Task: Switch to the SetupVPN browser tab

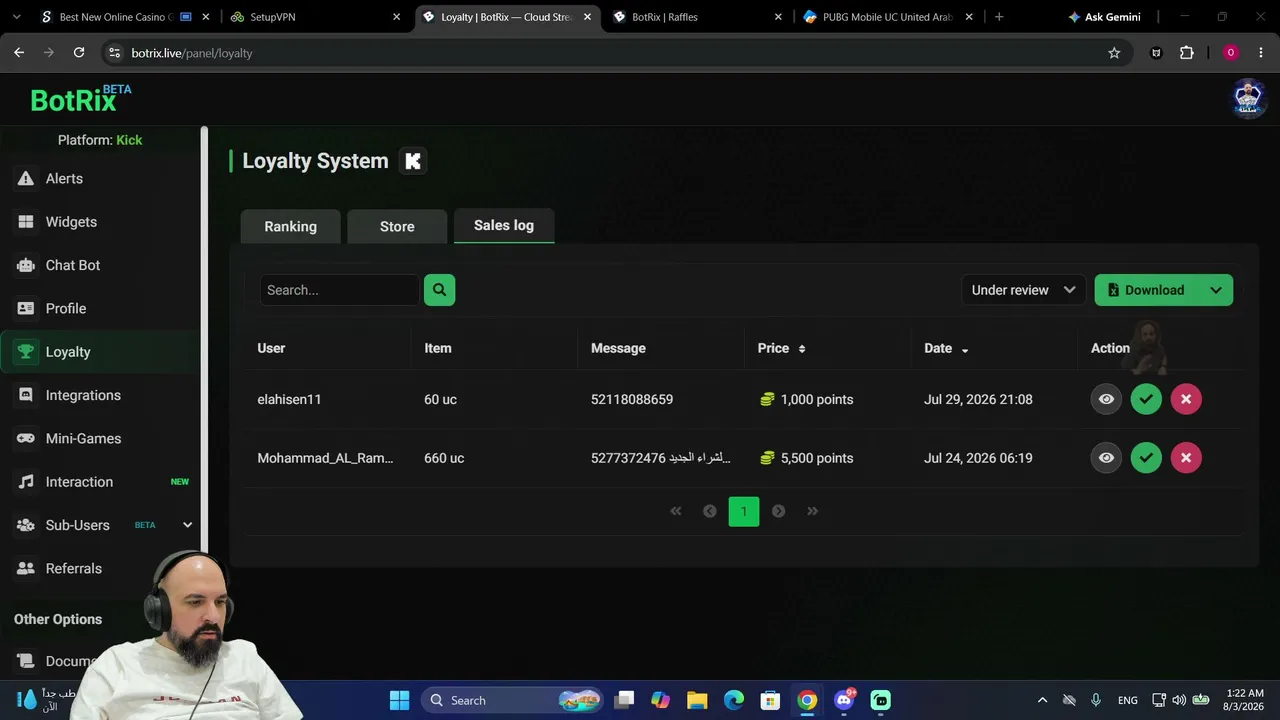Action: (315, 17)
